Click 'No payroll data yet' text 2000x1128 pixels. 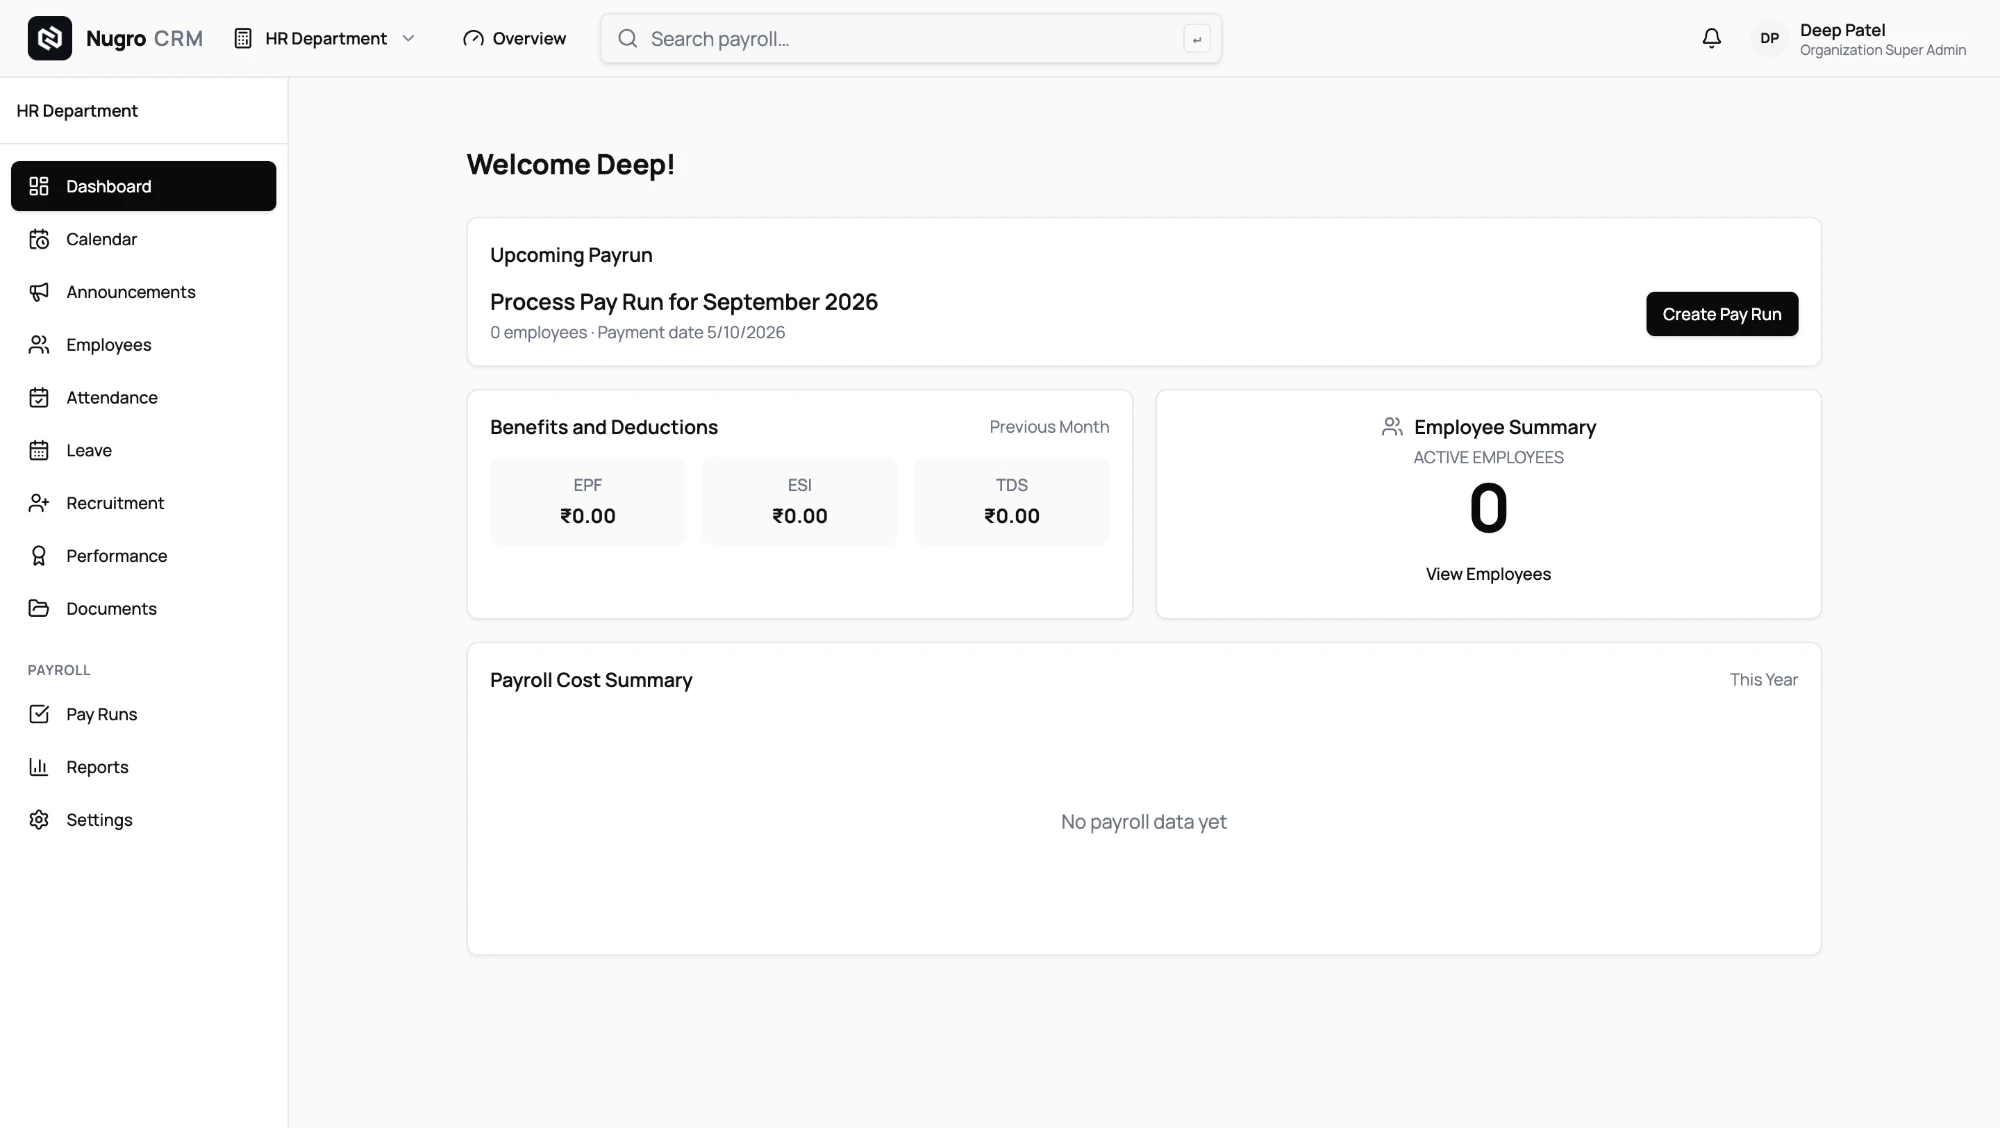(1144, 822)
